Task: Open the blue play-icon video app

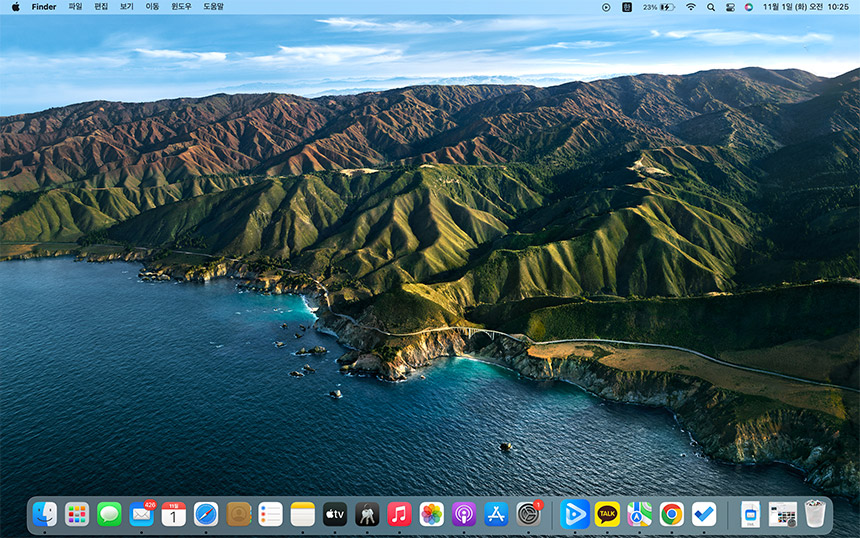Action: tap(575, 514)
